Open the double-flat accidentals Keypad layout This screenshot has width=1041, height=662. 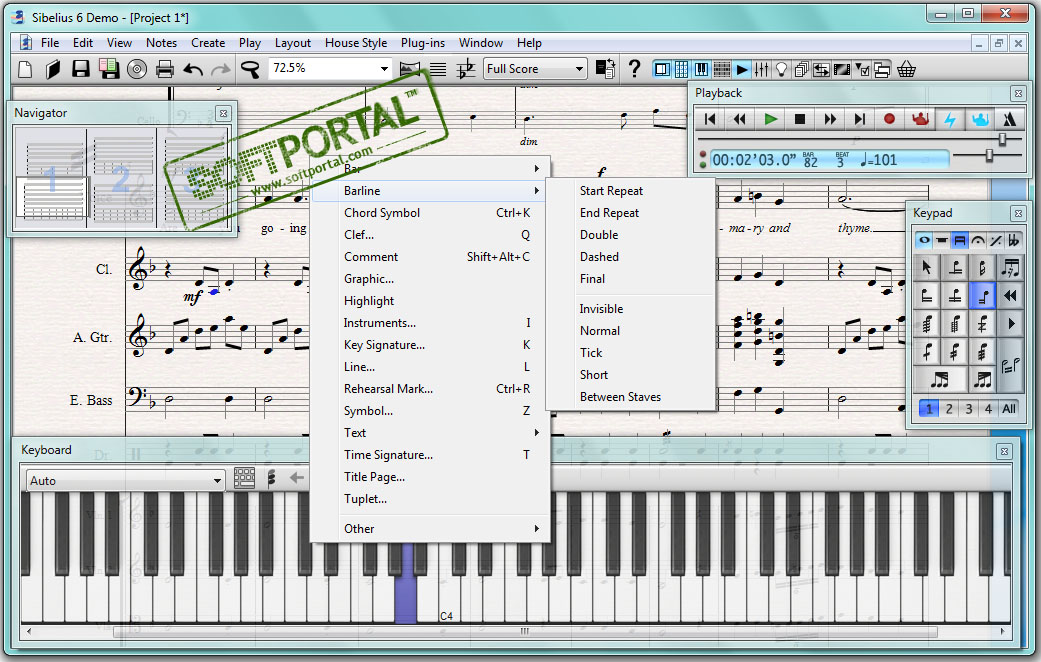tap(1014, 240)
